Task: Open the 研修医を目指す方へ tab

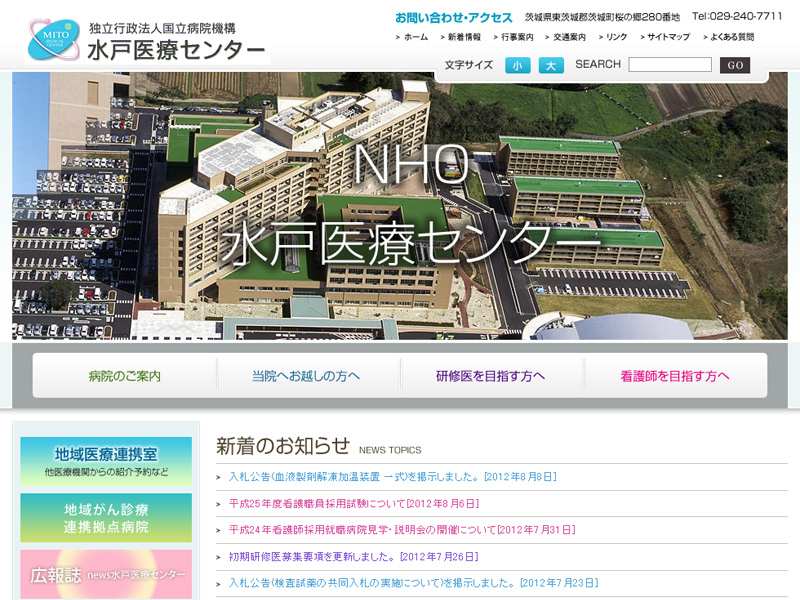Action: pos(491,376)
